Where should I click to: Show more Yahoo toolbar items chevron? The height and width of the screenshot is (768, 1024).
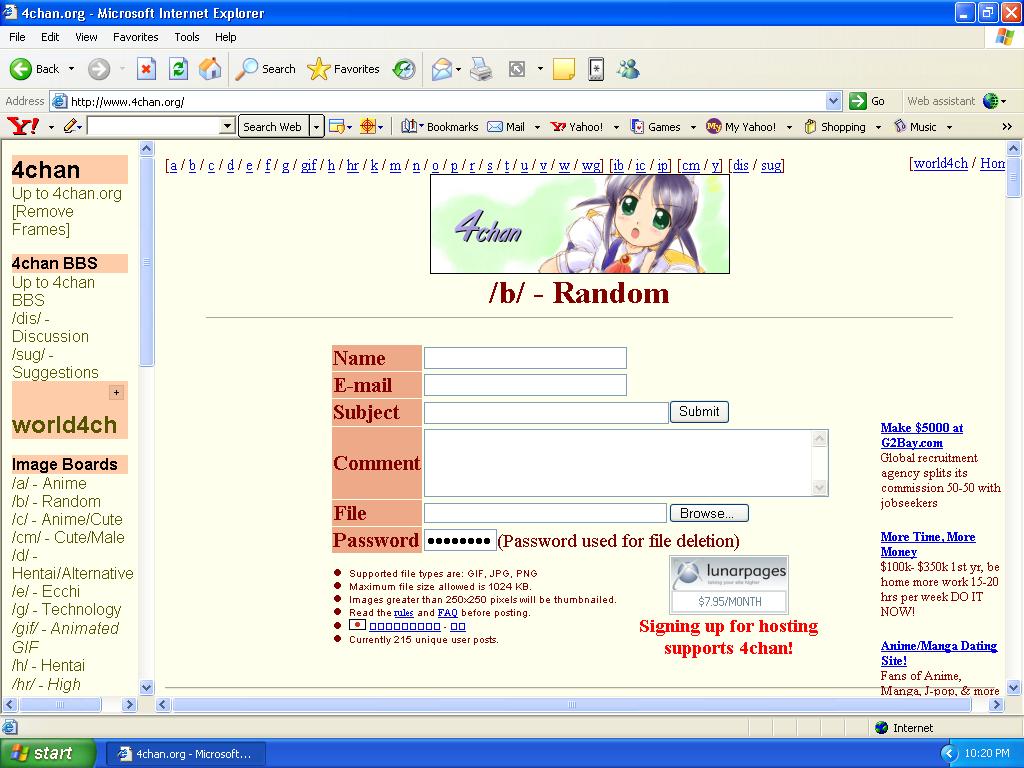pyautogui.click(x=1006, y=127)
